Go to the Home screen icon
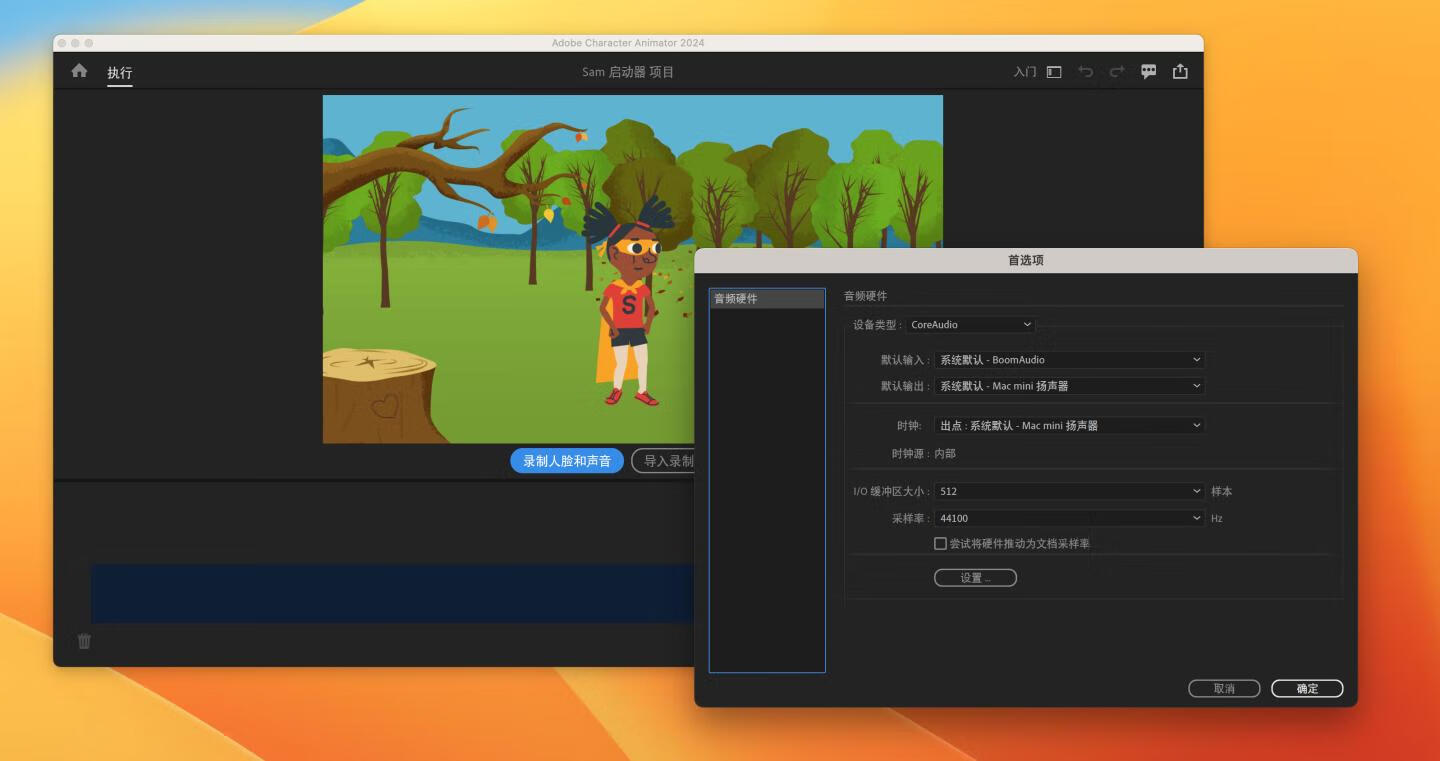The height and width of the screenshot is (761, 1440). tap(79, 71)
